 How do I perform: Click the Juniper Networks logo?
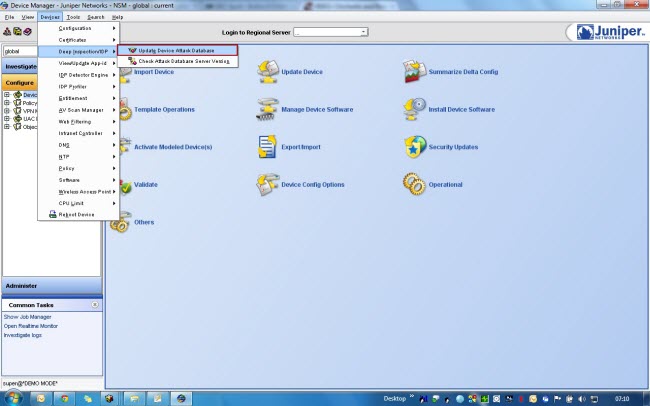(x=610, y=32)
